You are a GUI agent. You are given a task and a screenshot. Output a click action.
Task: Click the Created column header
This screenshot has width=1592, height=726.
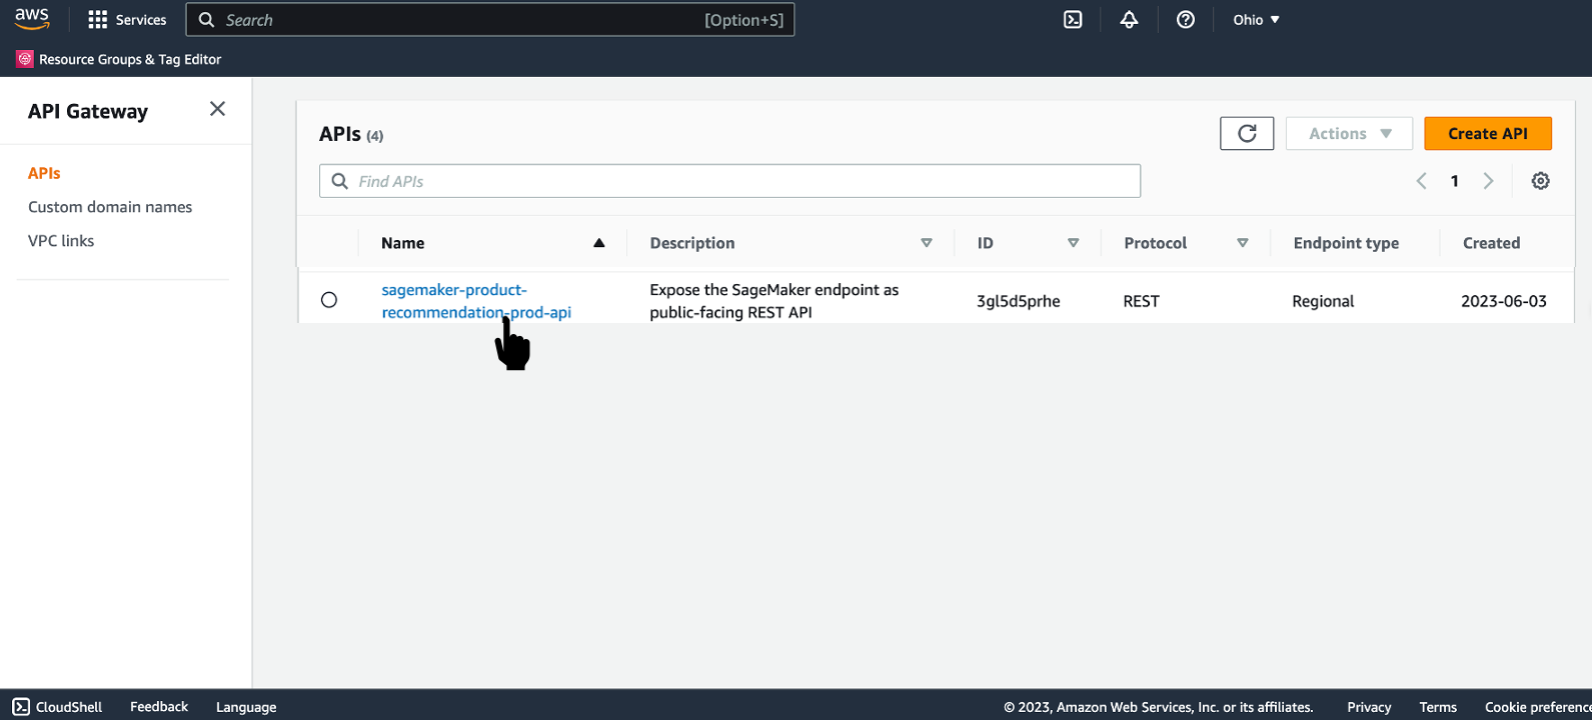[x=1491, y=243]
